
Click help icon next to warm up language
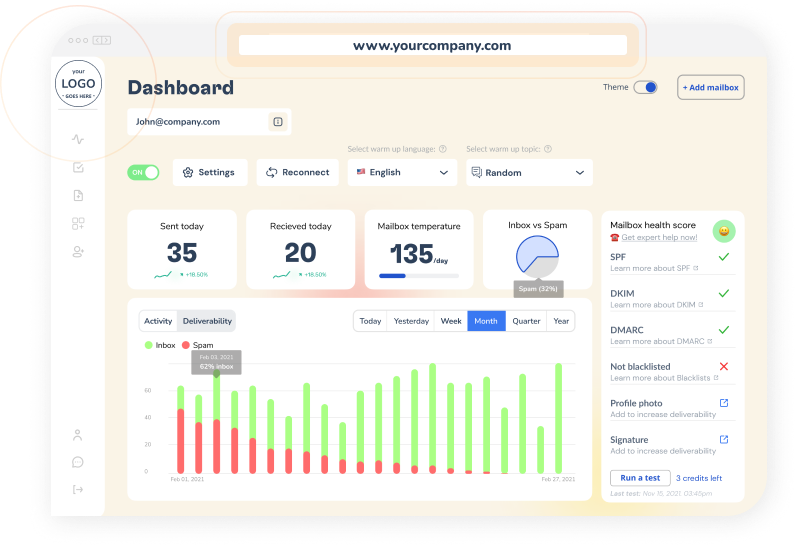tap(443, 149)
